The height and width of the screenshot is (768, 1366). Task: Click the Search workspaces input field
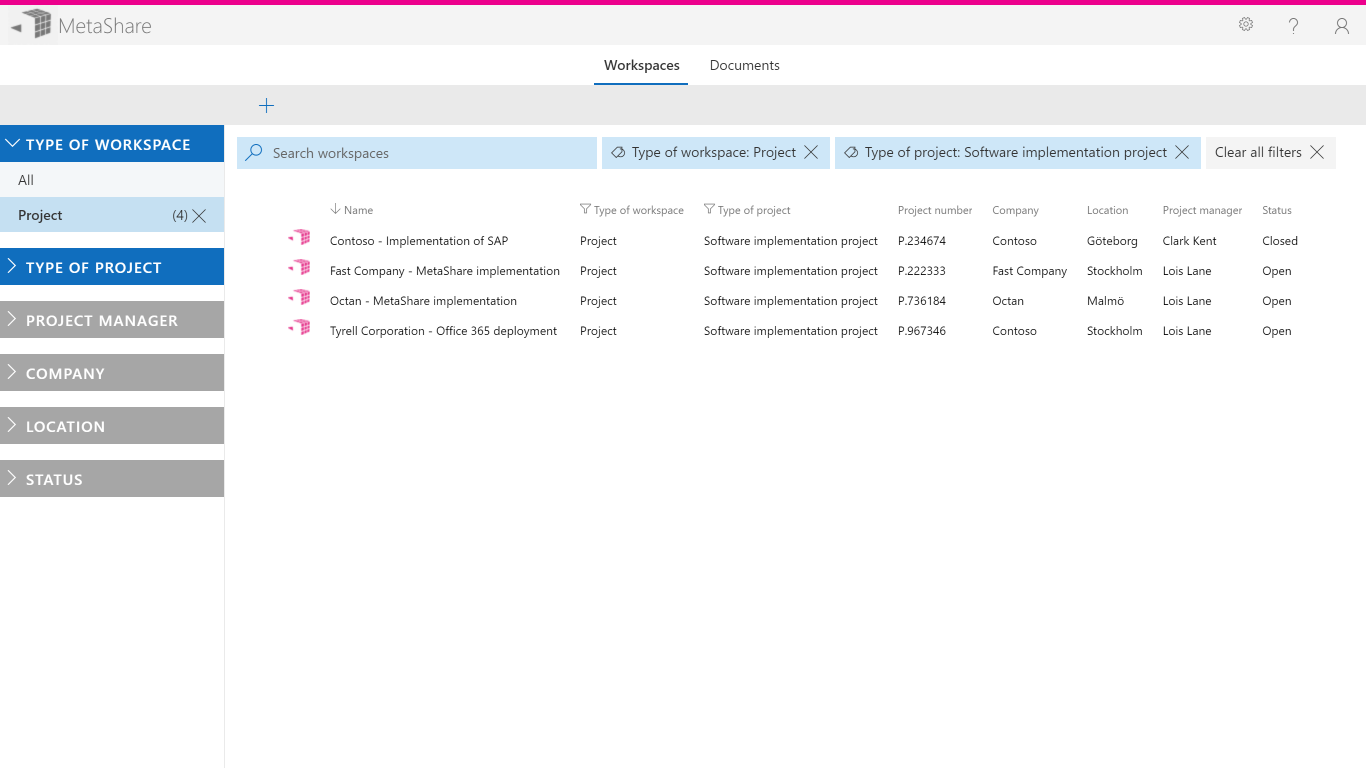click(417, 153)
